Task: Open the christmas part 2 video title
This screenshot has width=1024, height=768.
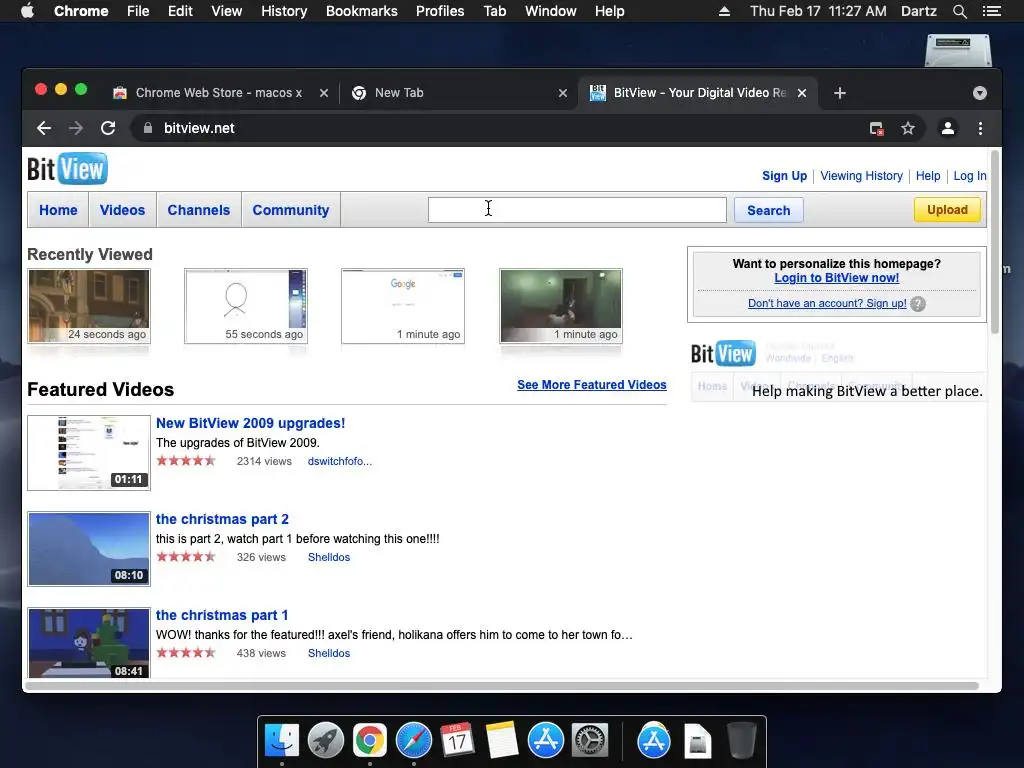Action: click(x=222, y=519)
